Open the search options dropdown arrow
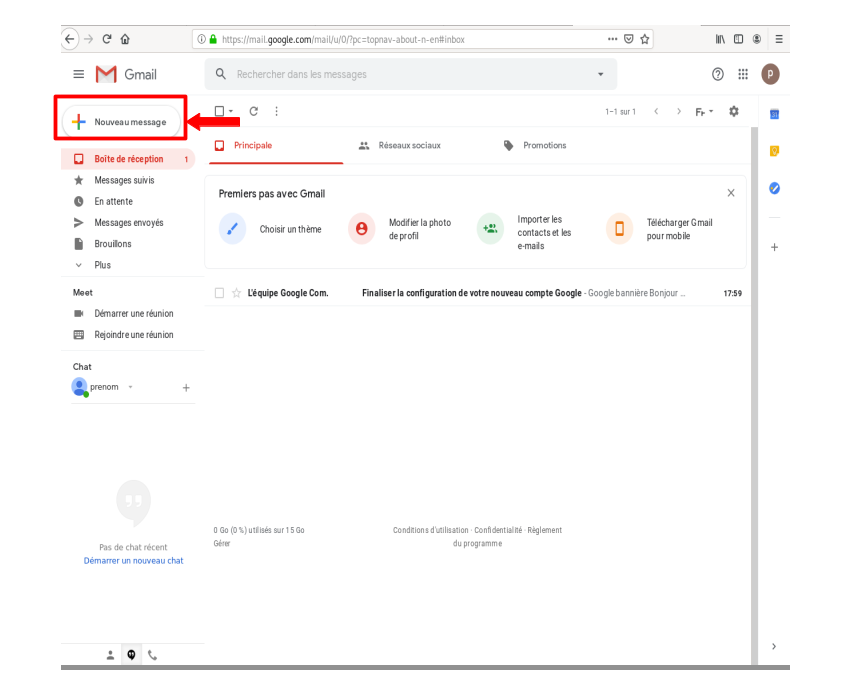Viewport: 845px width, 688px height. (599, 74)
